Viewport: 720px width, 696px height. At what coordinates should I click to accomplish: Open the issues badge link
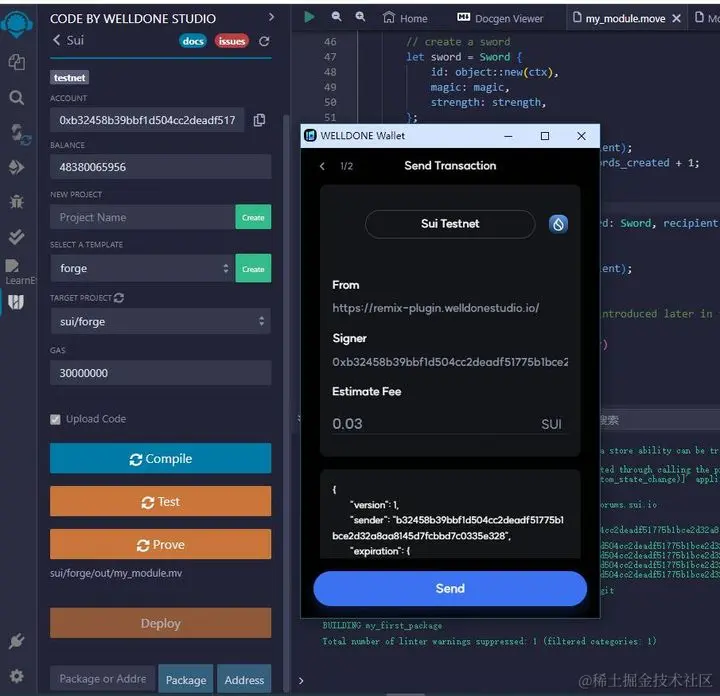click(x=231, y=41)
